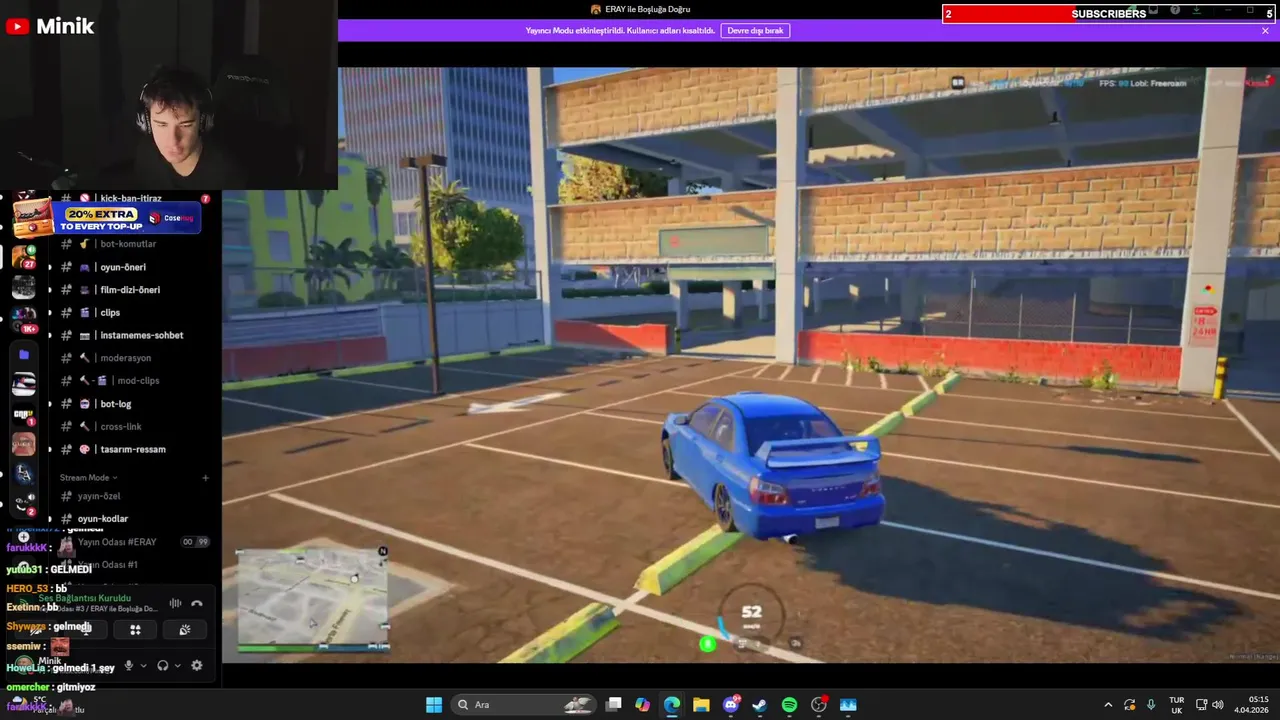
Task: Expand microphone input options arrow
Action: 143,665
